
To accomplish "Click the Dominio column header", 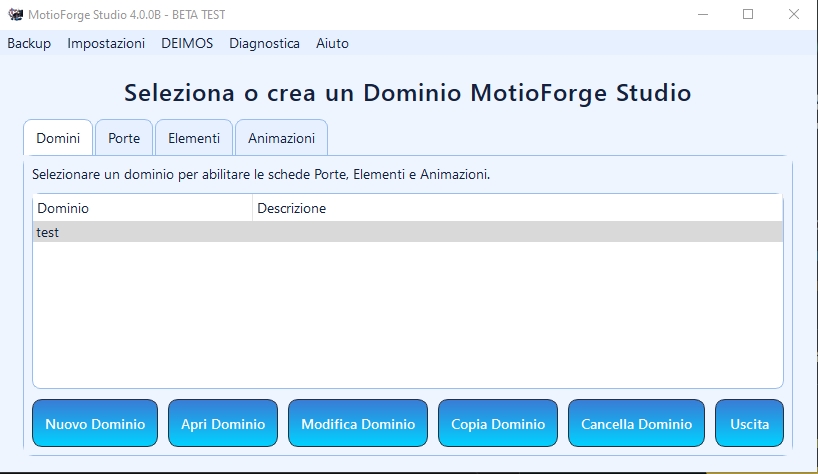I will (x=143, y=208).
